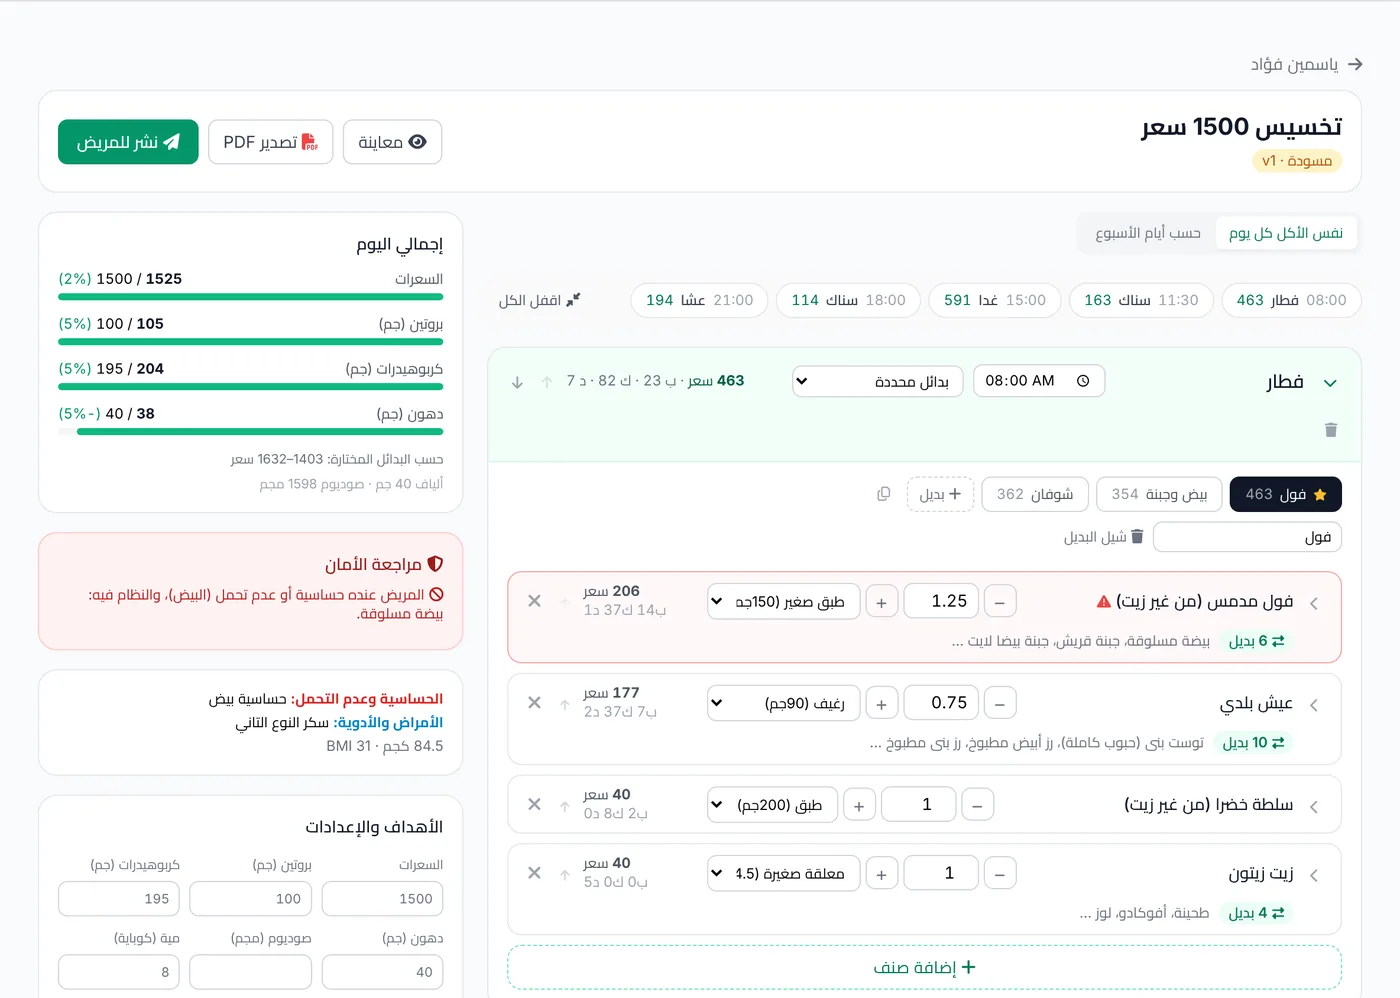Image resolution: width=1400 pixels, height=998 pixels.
Task: Increase سلطة خضرا quantity plus
Action: [859, 805]
